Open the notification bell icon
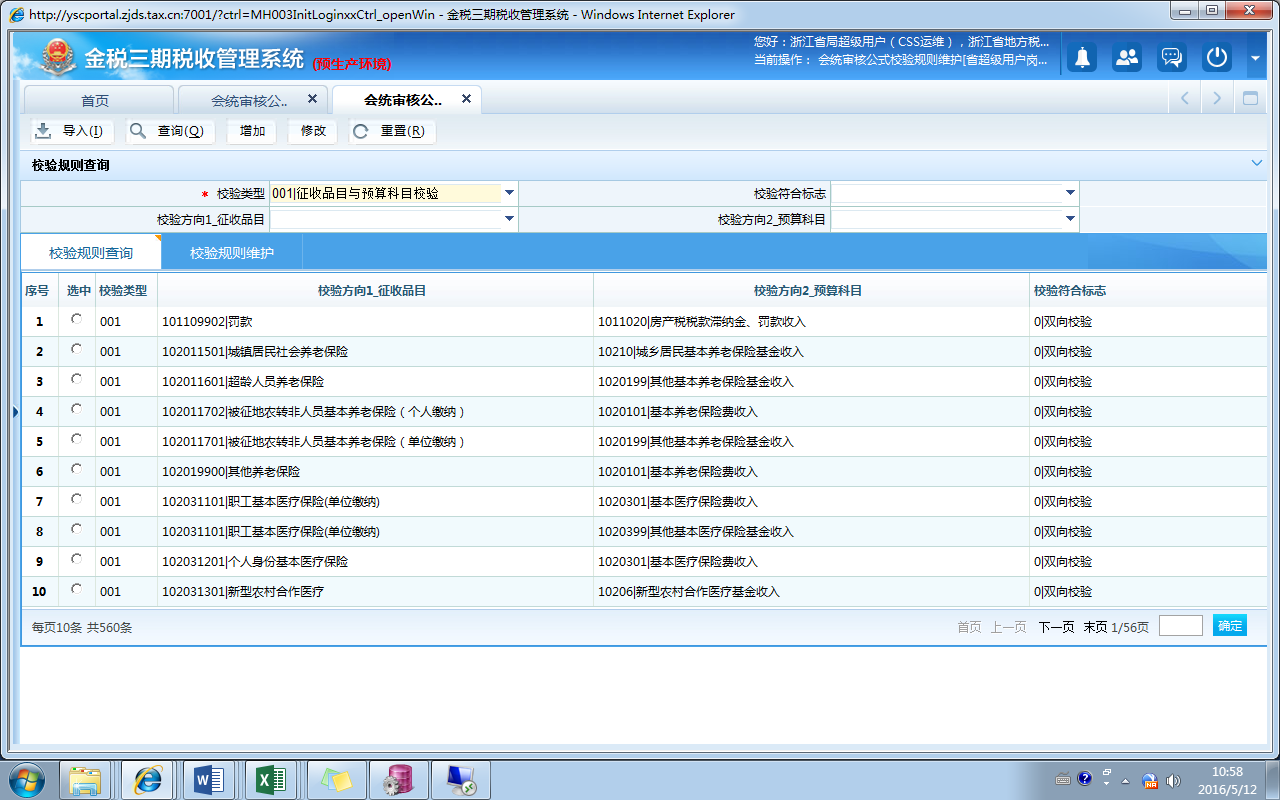 tap(1082, 57)
